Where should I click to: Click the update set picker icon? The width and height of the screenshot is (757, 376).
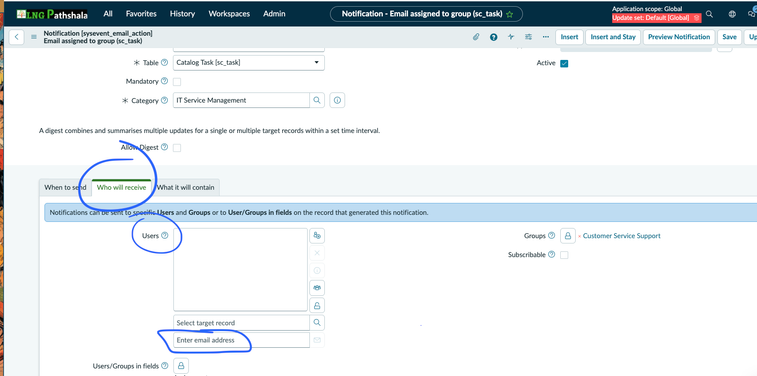click(696, 18)
